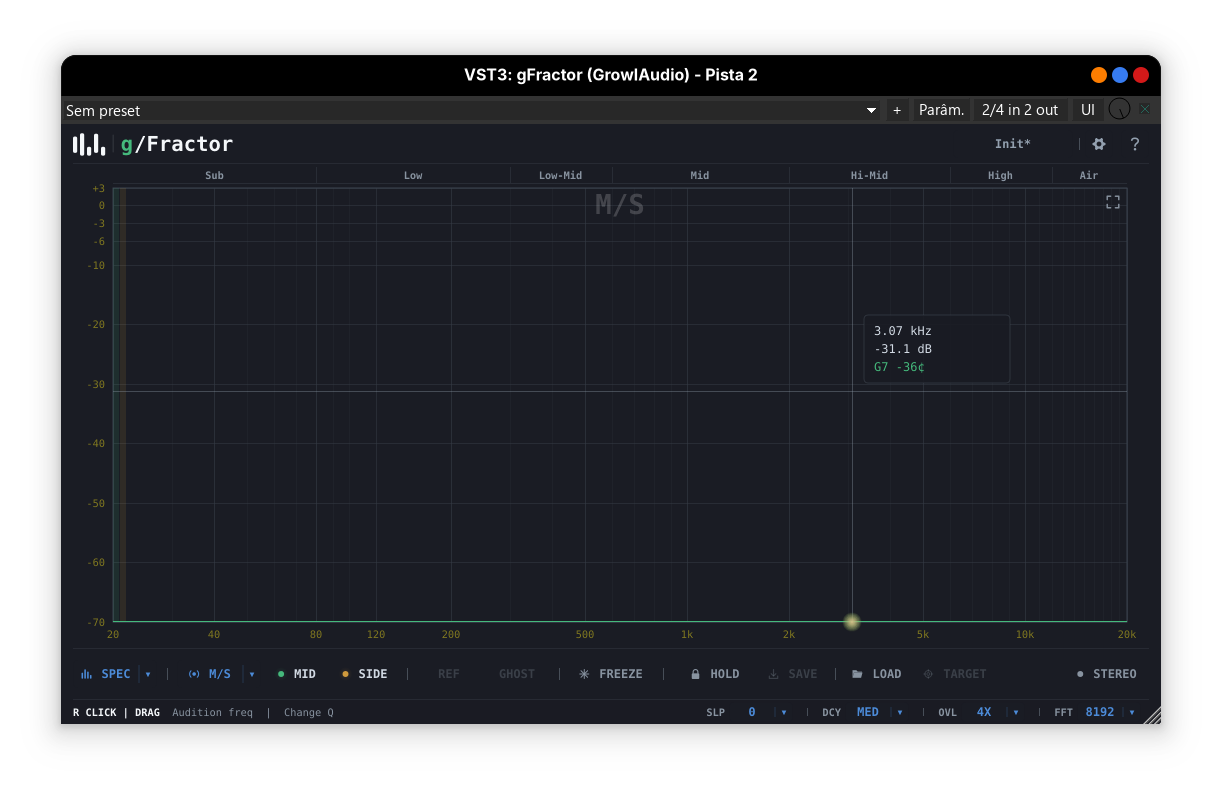Click the help question mark icon
Viewport: 1222px width, 791px height.
(x=1135, y=144)
